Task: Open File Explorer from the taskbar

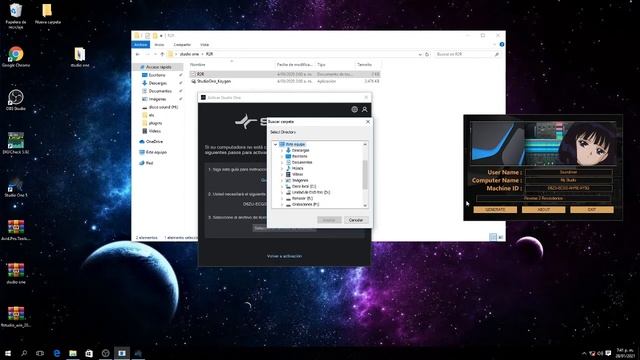Action: [x=73, y=353]
